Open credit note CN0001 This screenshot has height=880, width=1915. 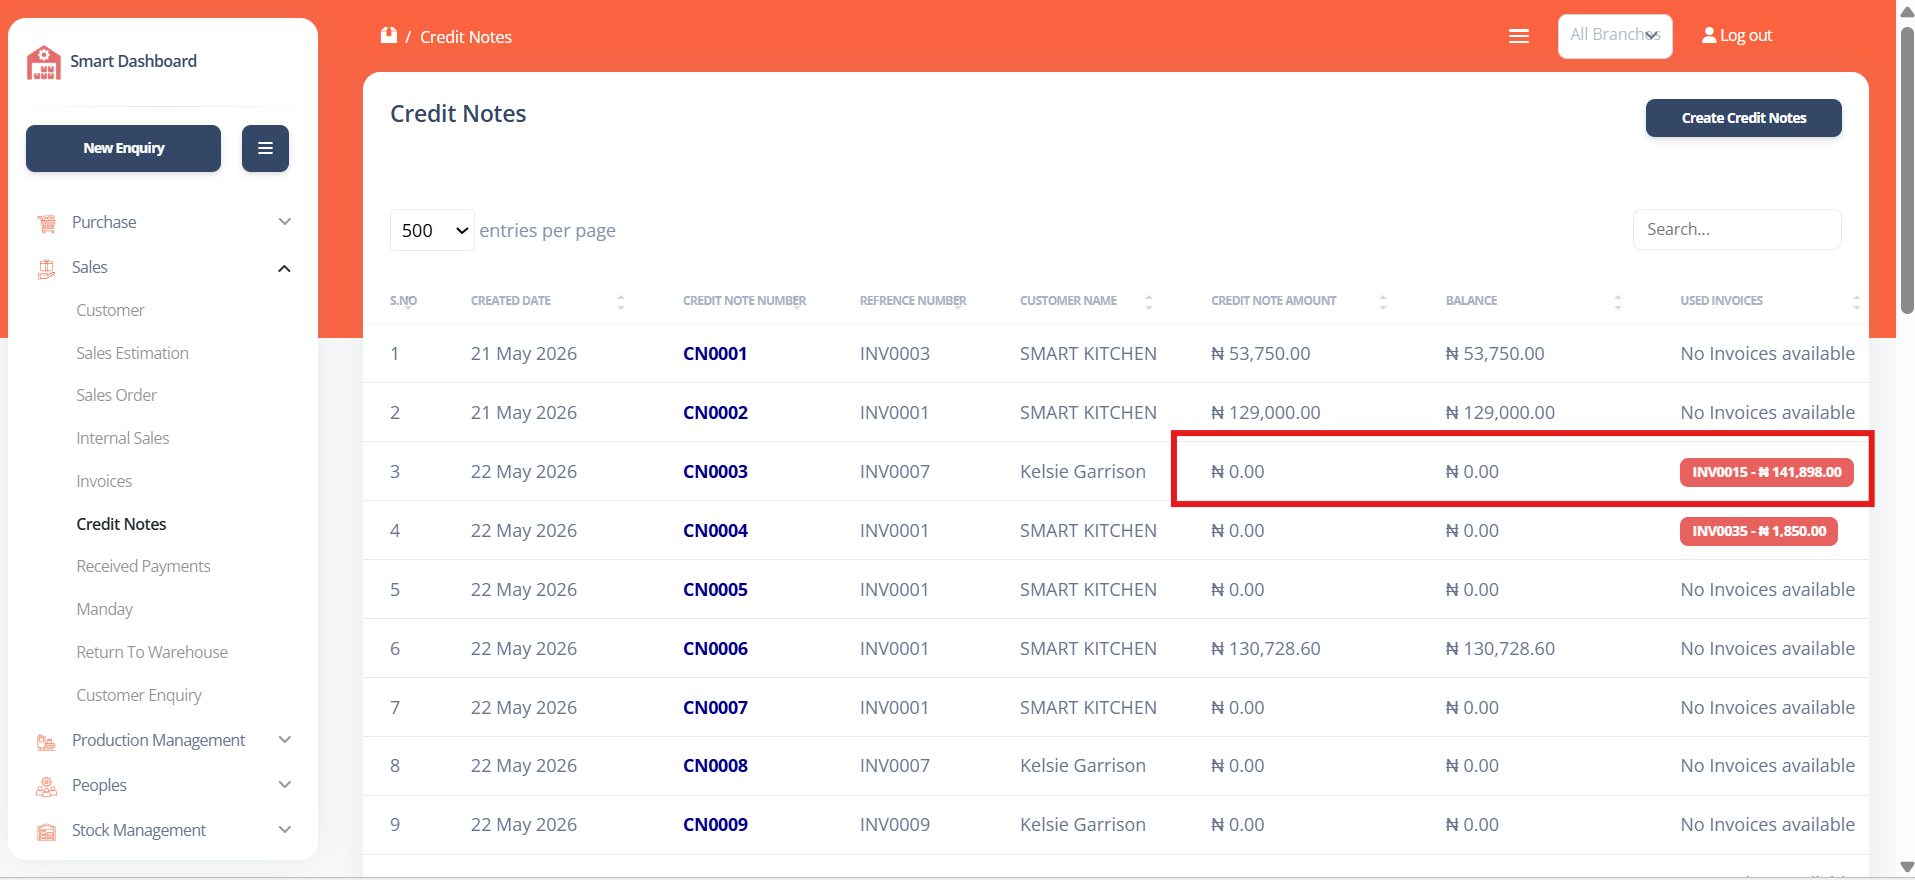pos(715,353)
